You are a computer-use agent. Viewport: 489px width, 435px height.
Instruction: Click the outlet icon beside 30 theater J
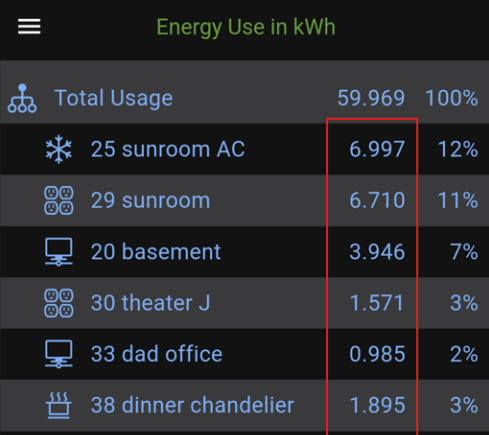59,303
